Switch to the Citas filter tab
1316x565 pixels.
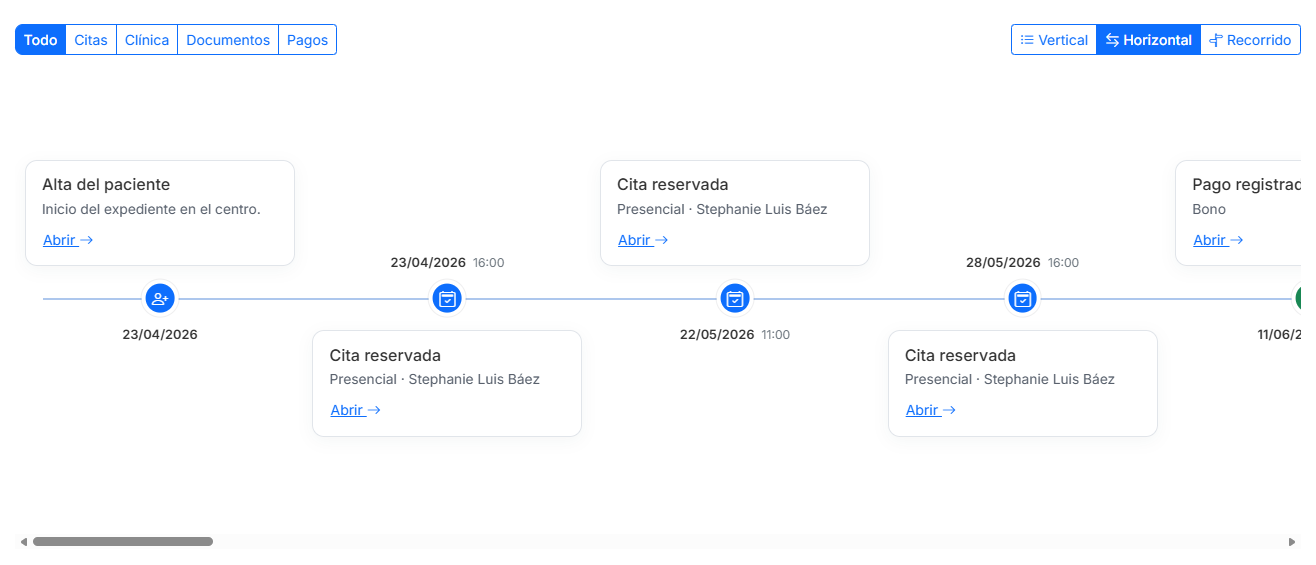(x=91, y=40)
